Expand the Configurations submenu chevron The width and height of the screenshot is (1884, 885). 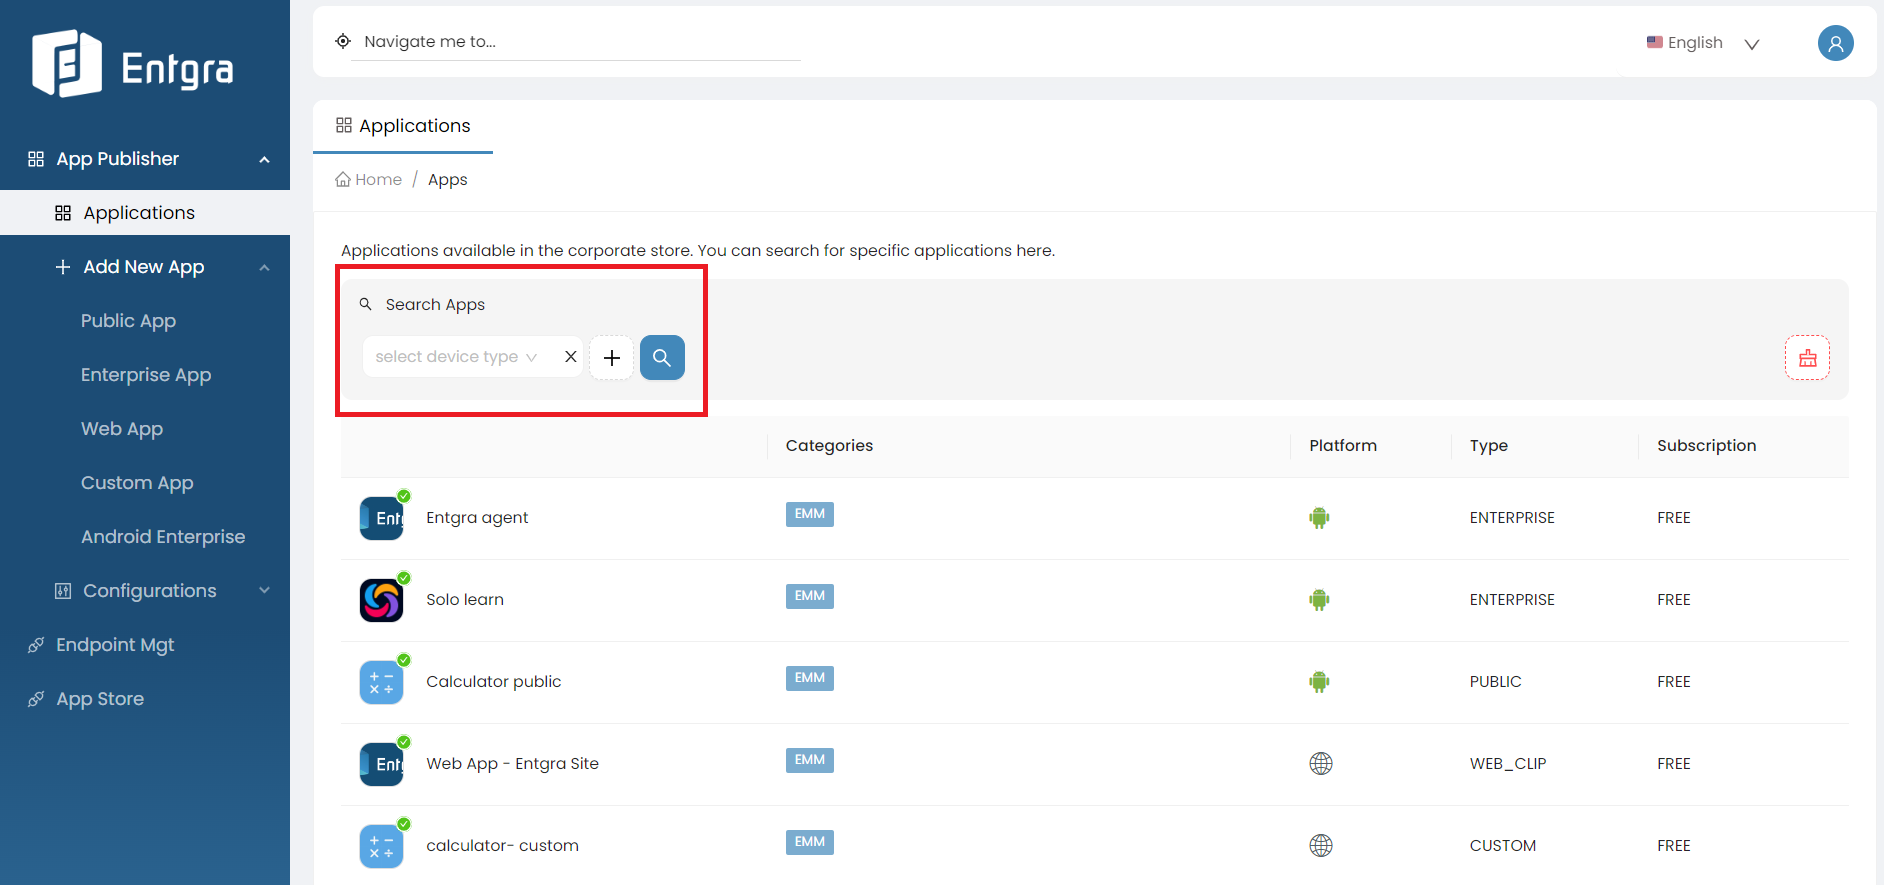pos(264,590)
